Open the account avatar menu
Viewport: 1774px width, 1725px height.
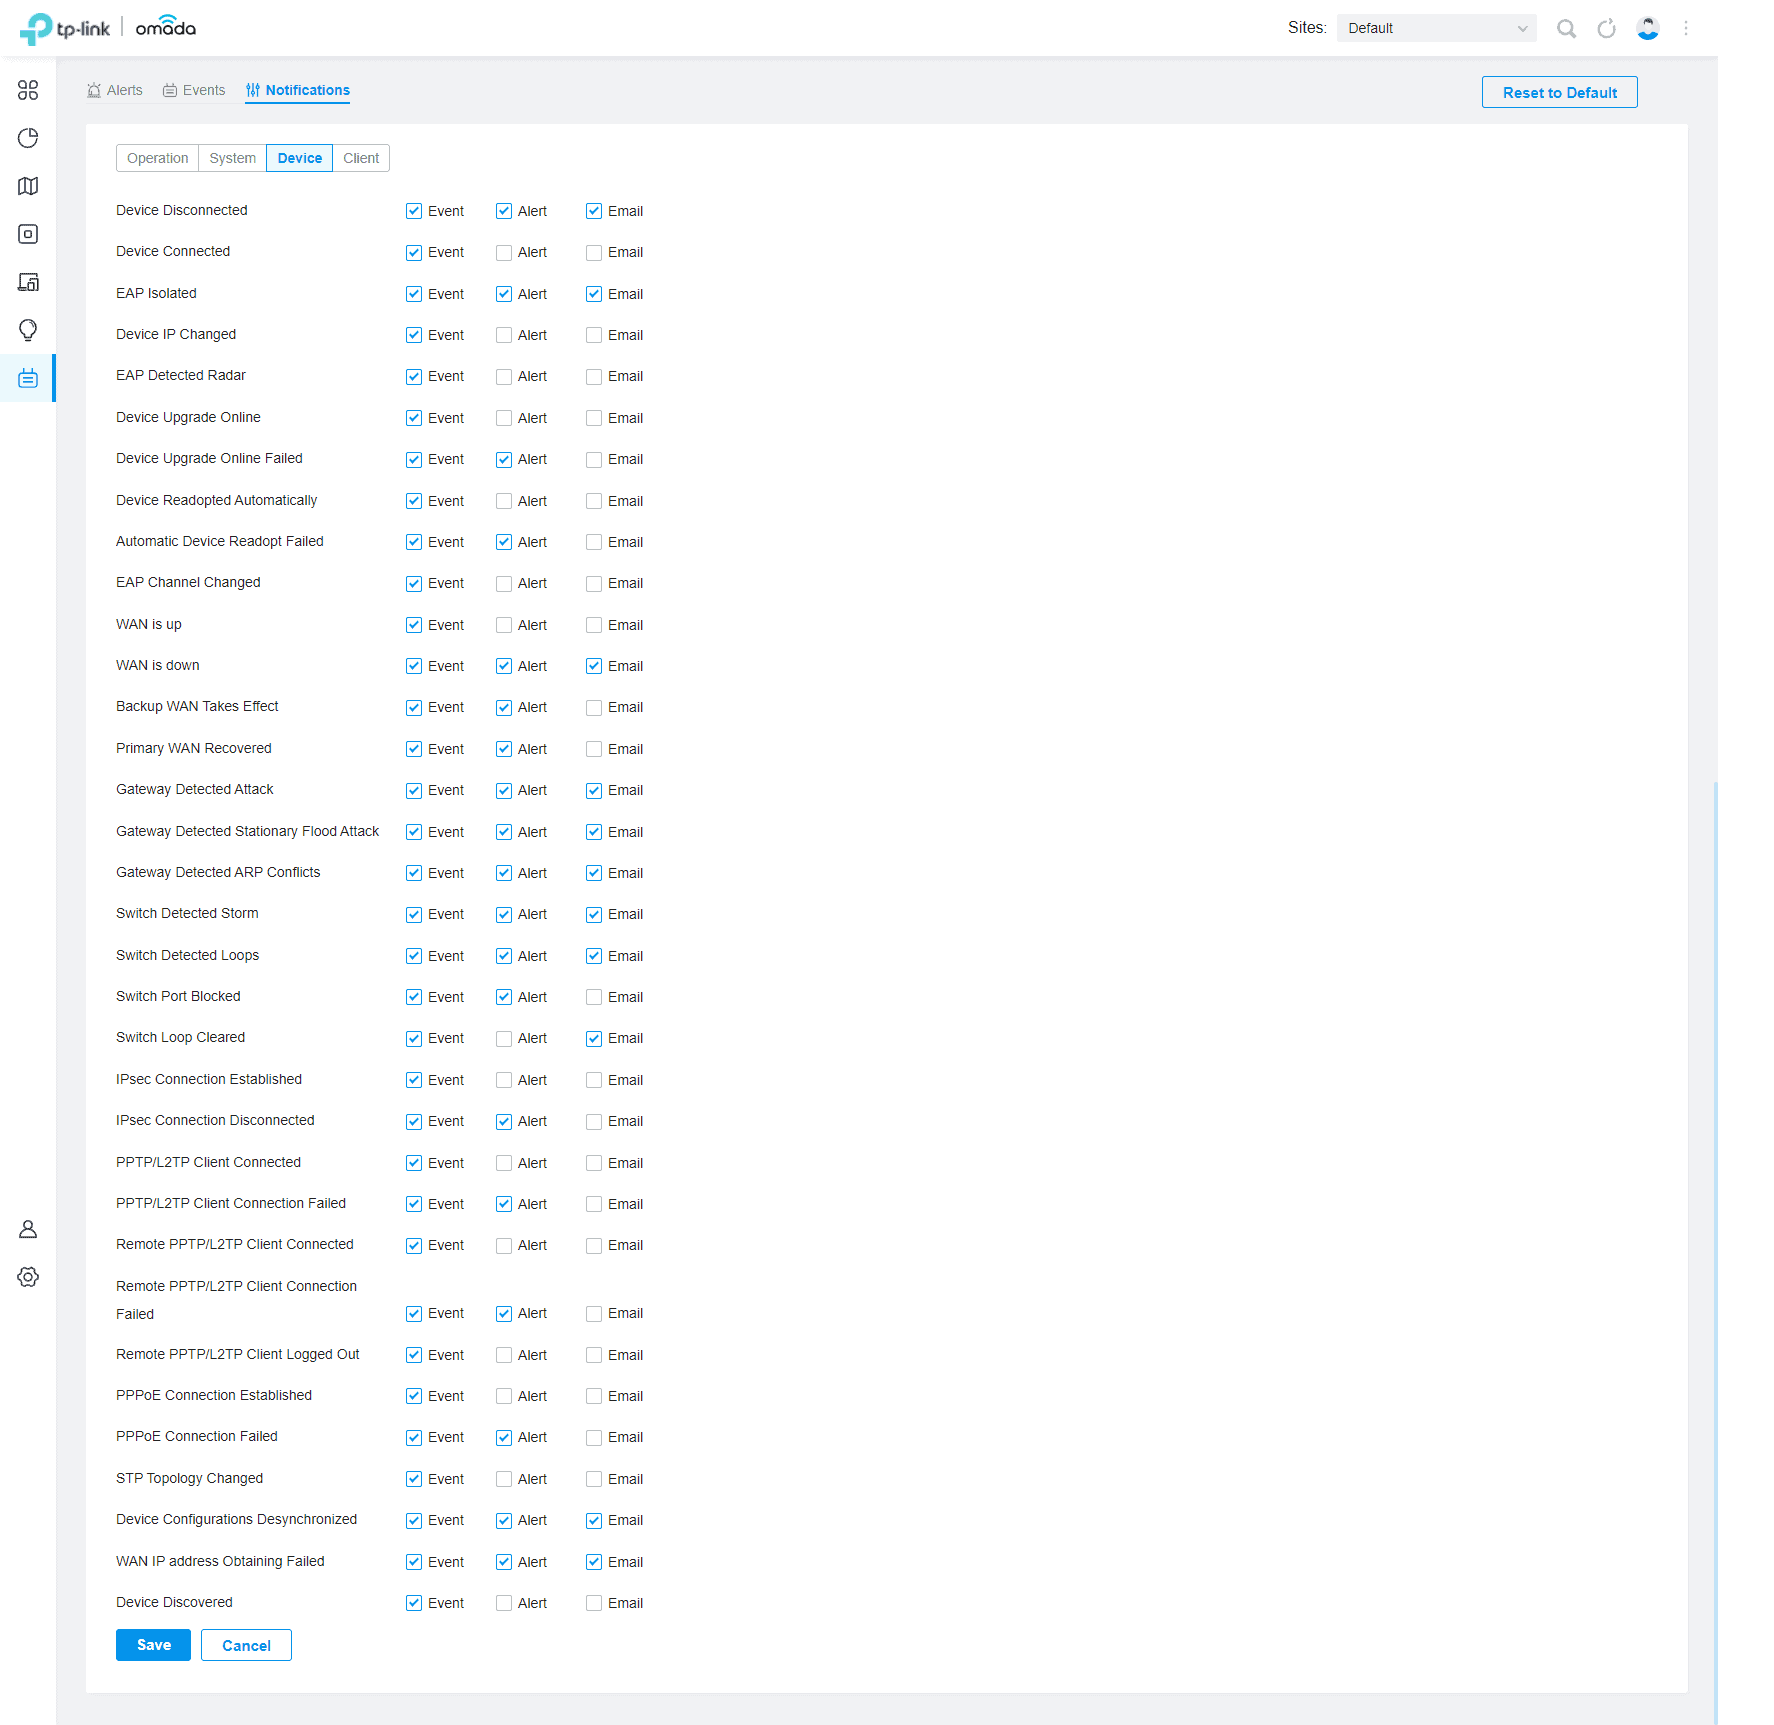coord(1648,29)
